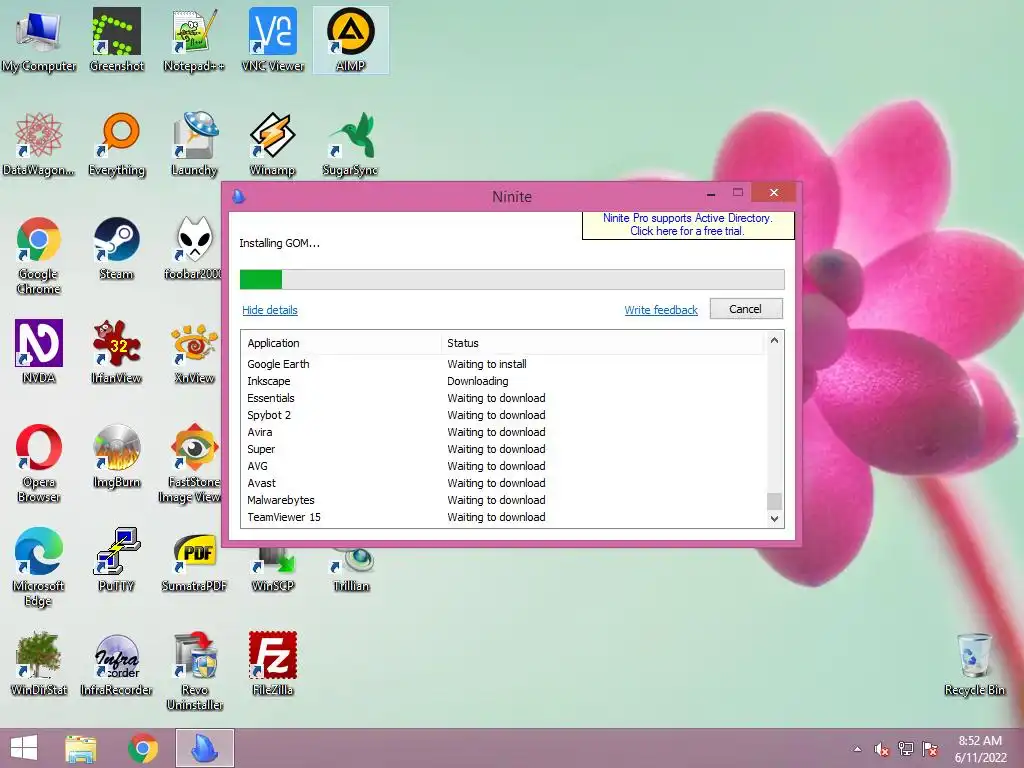
Task: Select the InfraRecorder desktop shortcut
Action: coord(116,664)
